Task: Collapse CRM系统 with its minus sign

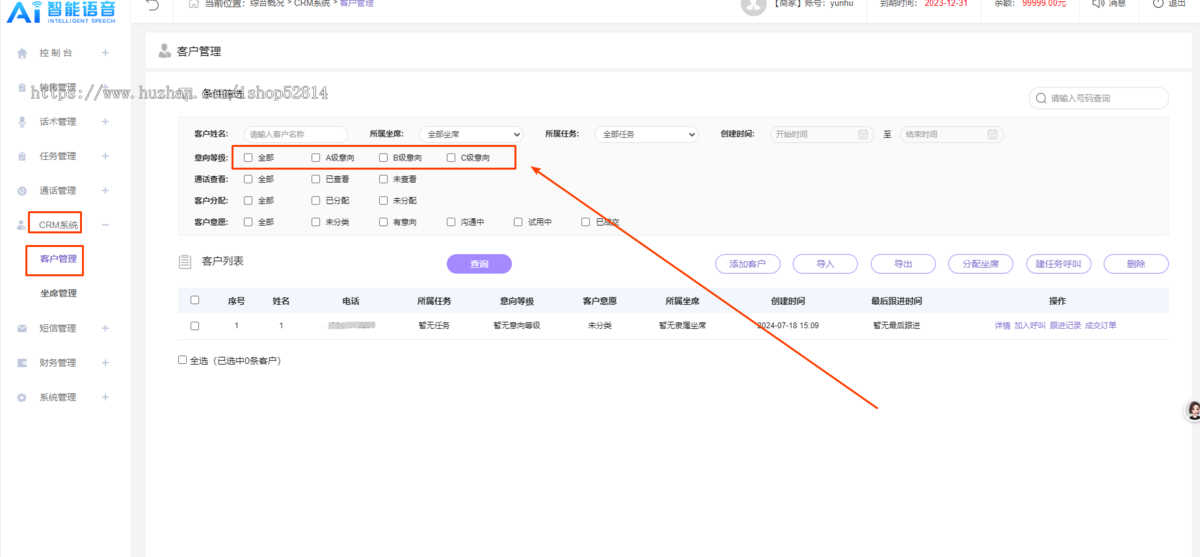Action: pyautogui.click(x=105, y=225)
